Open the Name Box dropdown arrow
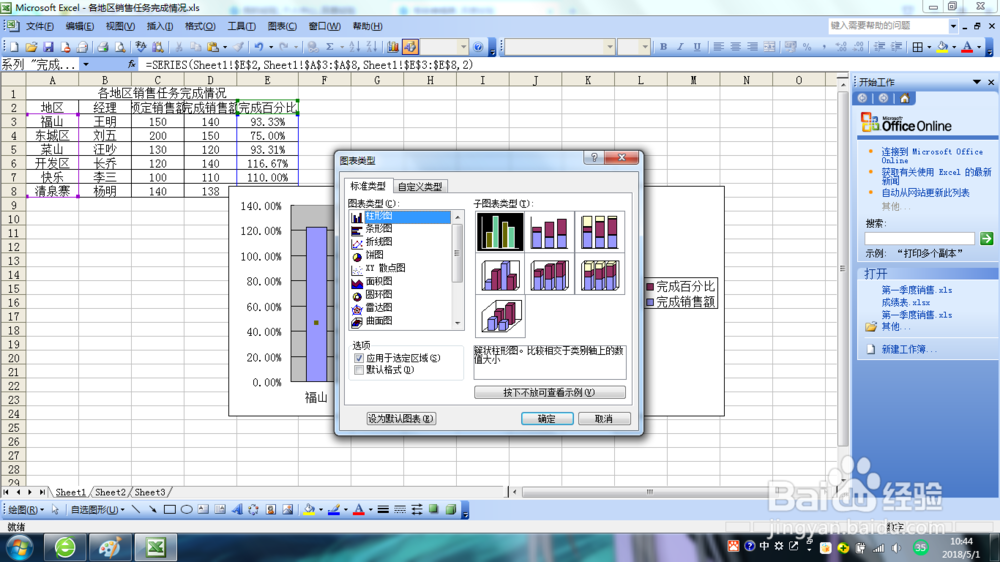The width and height of the screenshot is (1000, 562). [85, 64]
